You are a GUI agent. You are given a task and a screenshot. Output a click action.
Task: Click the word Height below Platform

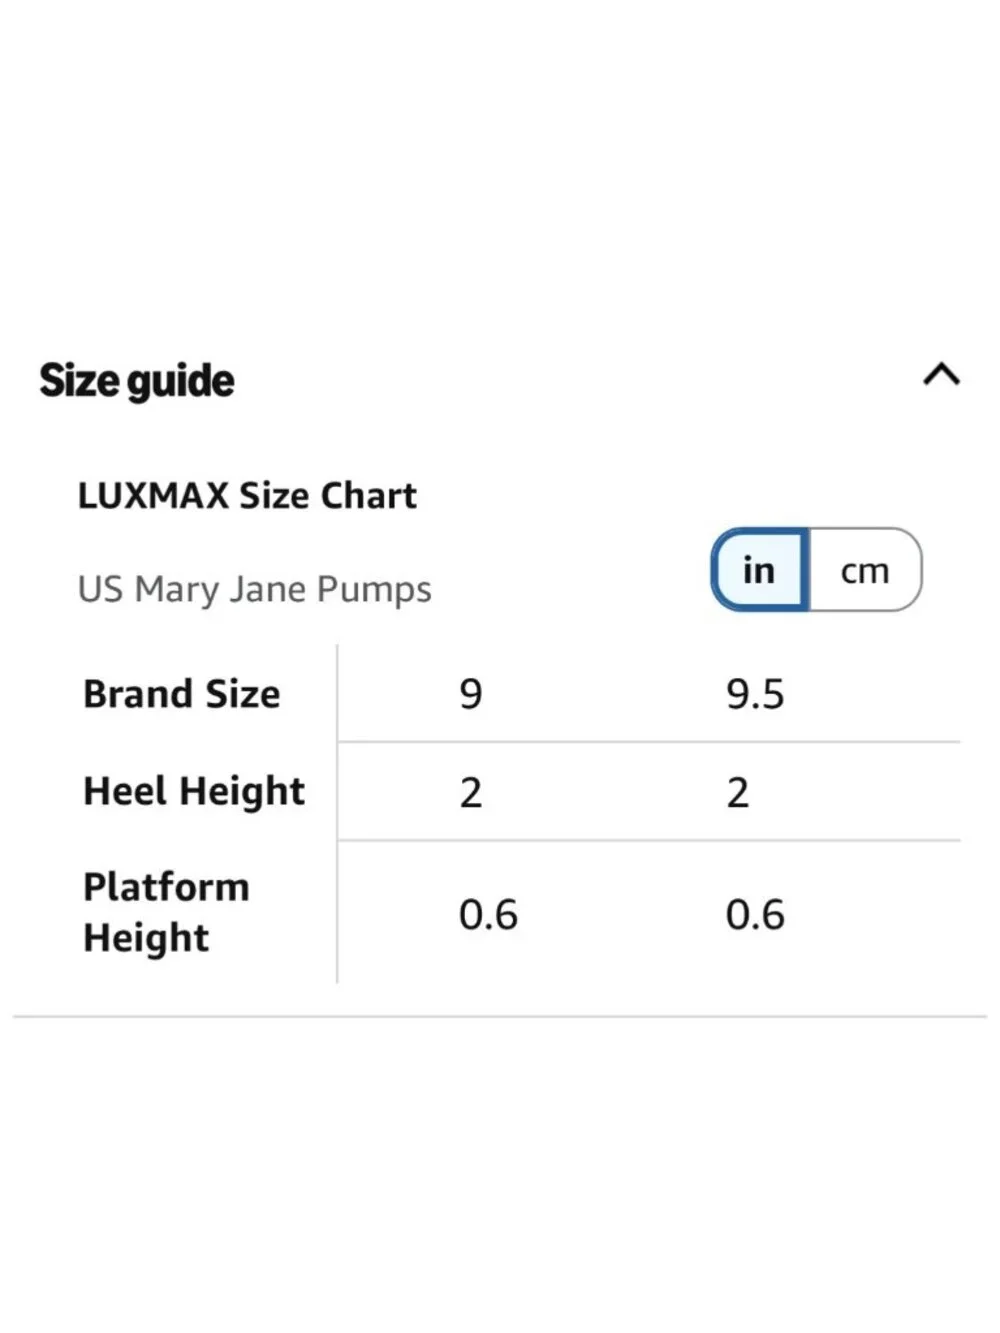(x=146, y=938)
